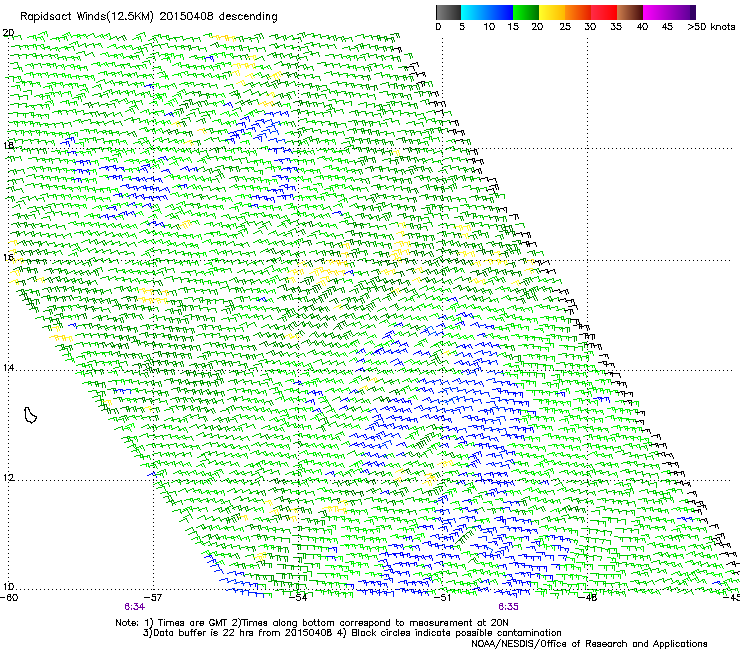Viewport: 740px width, 650px height.
Task: Click the 'NOAA/NESDIS/Office of Research and Applications' credit
Action: pyautogui.click(x=589, y=643)
